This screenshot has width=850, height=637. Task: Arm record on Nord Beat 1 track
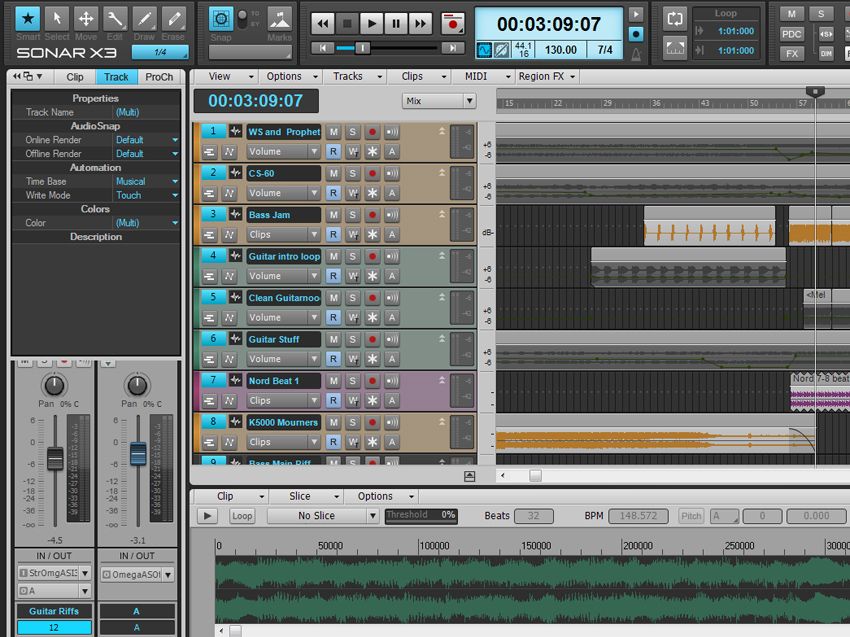pyautogui.click(x=372, y=381)
